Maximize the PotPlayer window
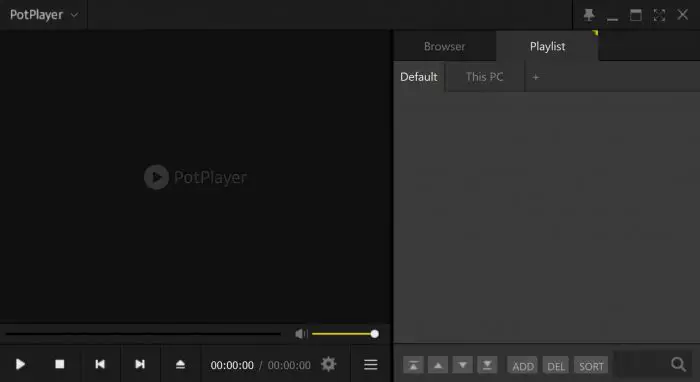The height and width of the screenshot is (382, 700). pos(636,15)
